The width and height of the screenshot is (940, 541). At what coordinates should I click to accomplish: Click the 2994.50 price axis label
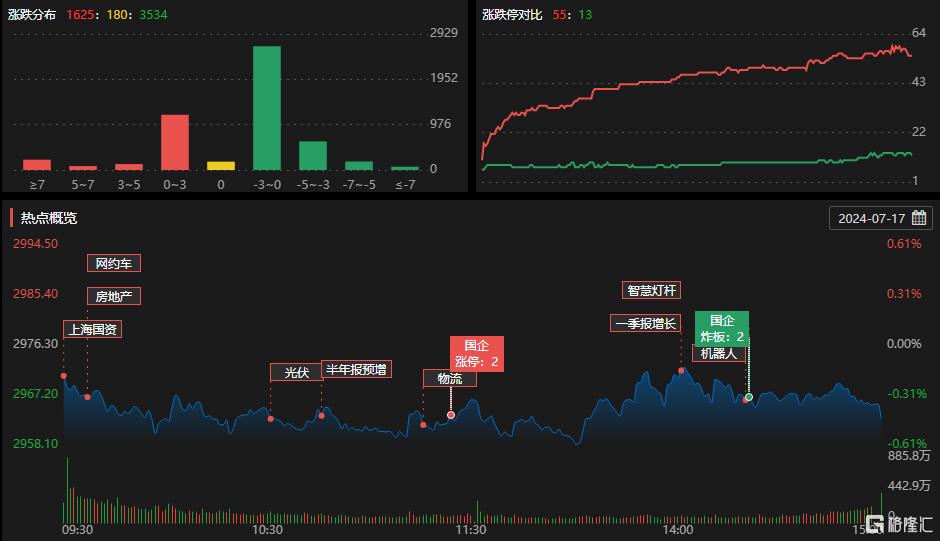point(36,244)
